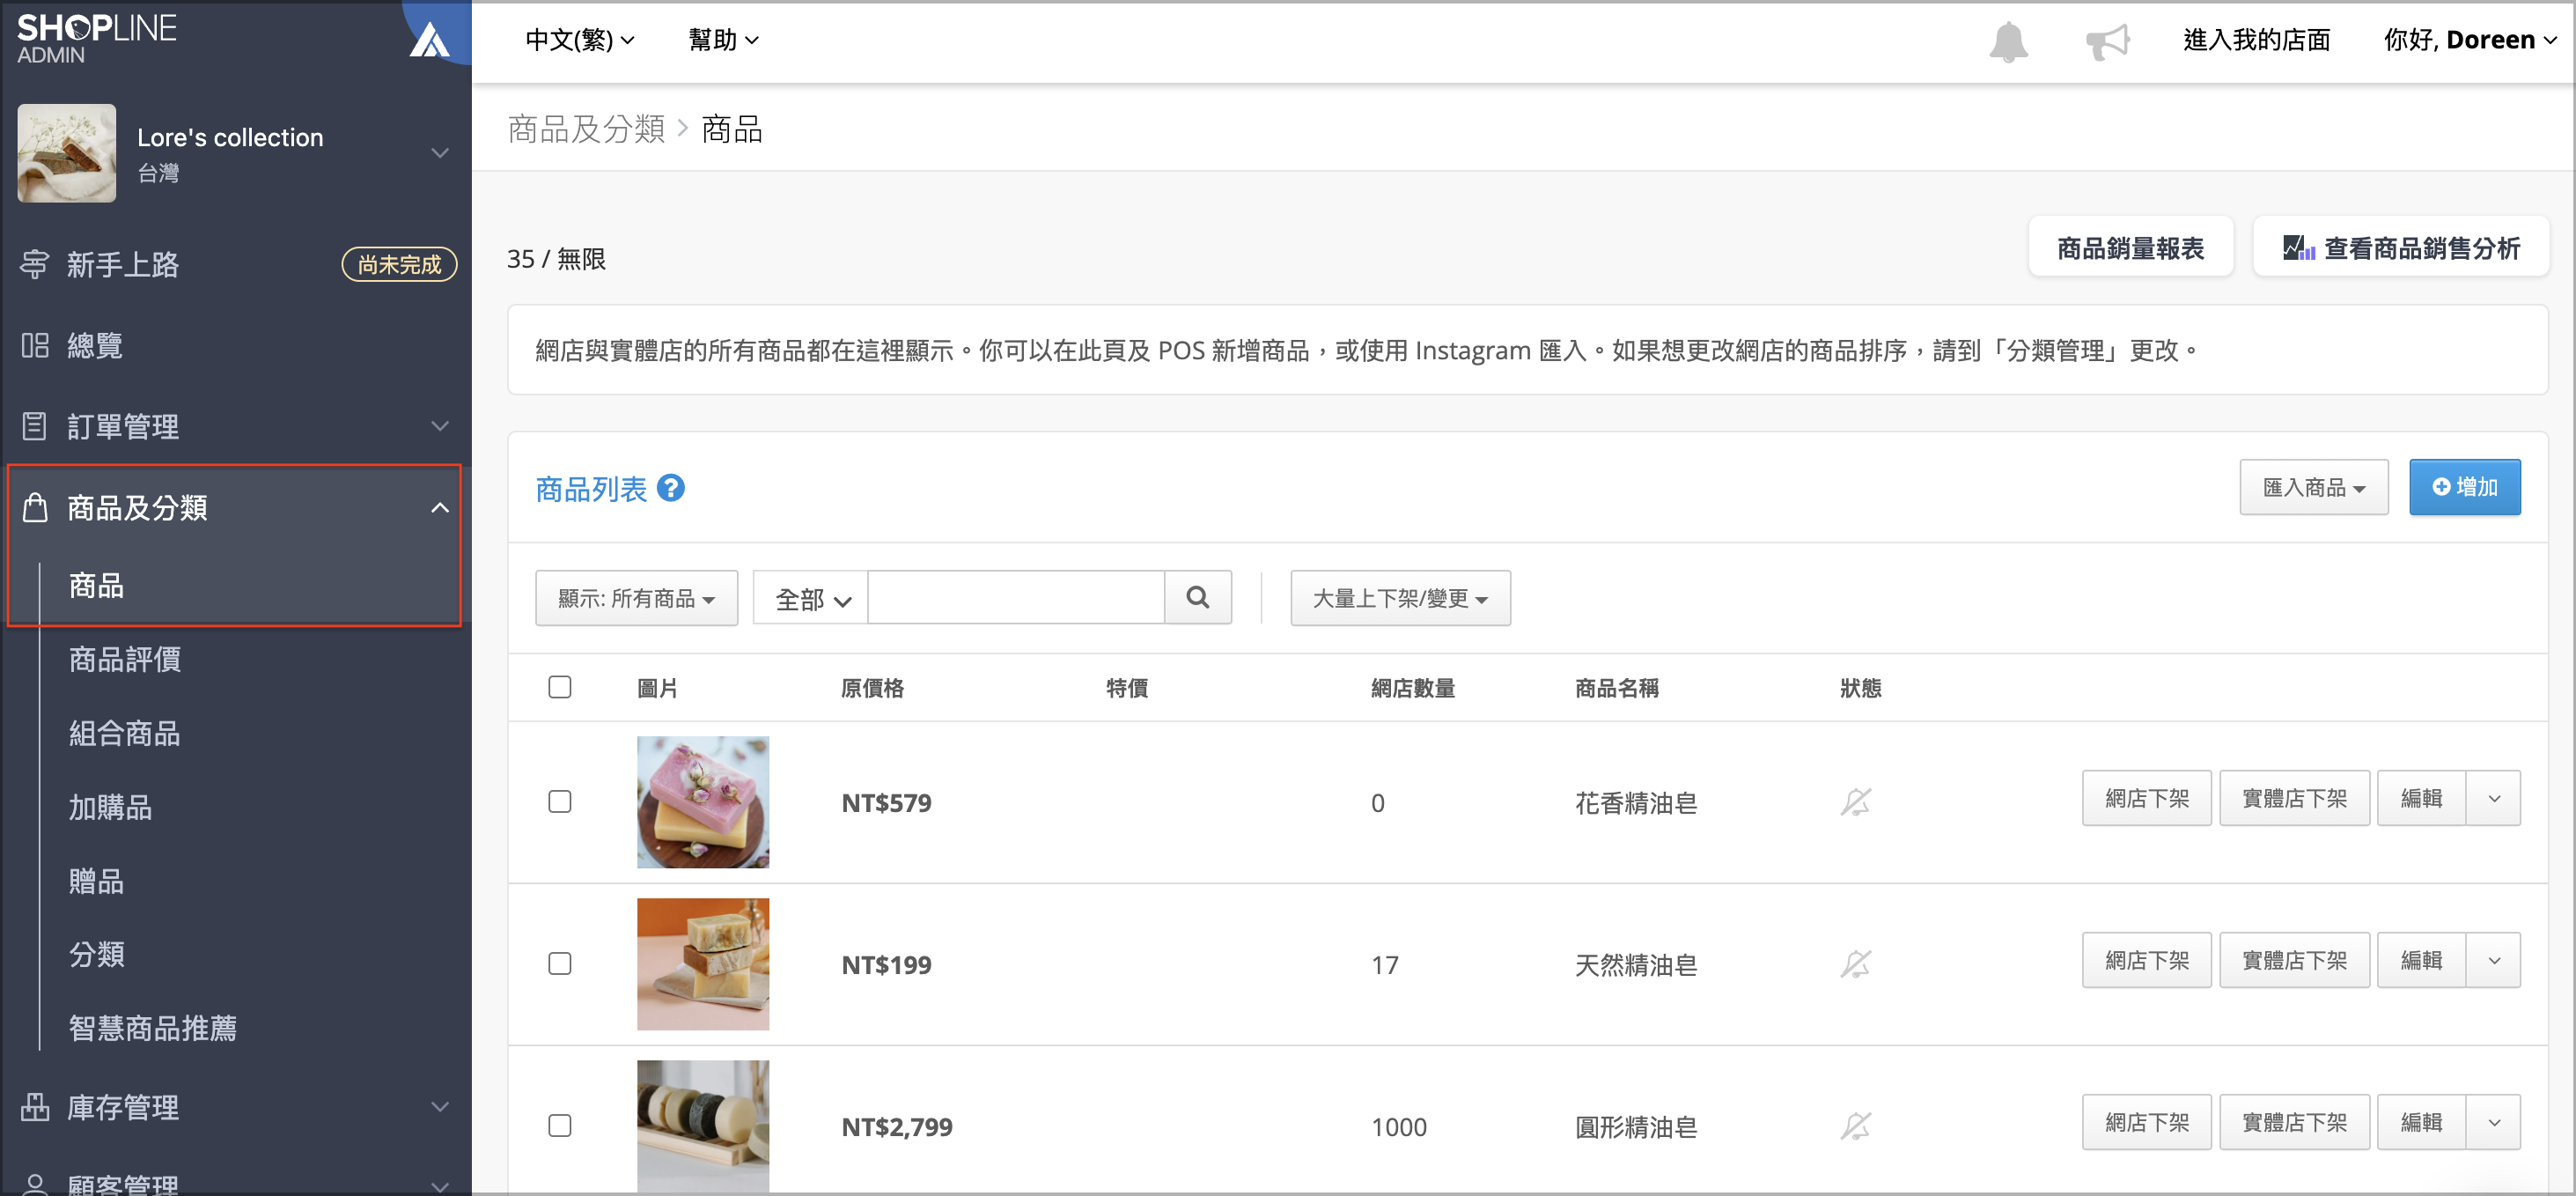Click 網店下架 for 花香精油皂
Screen dimensions: 2576x1196
pos(2147,798)
